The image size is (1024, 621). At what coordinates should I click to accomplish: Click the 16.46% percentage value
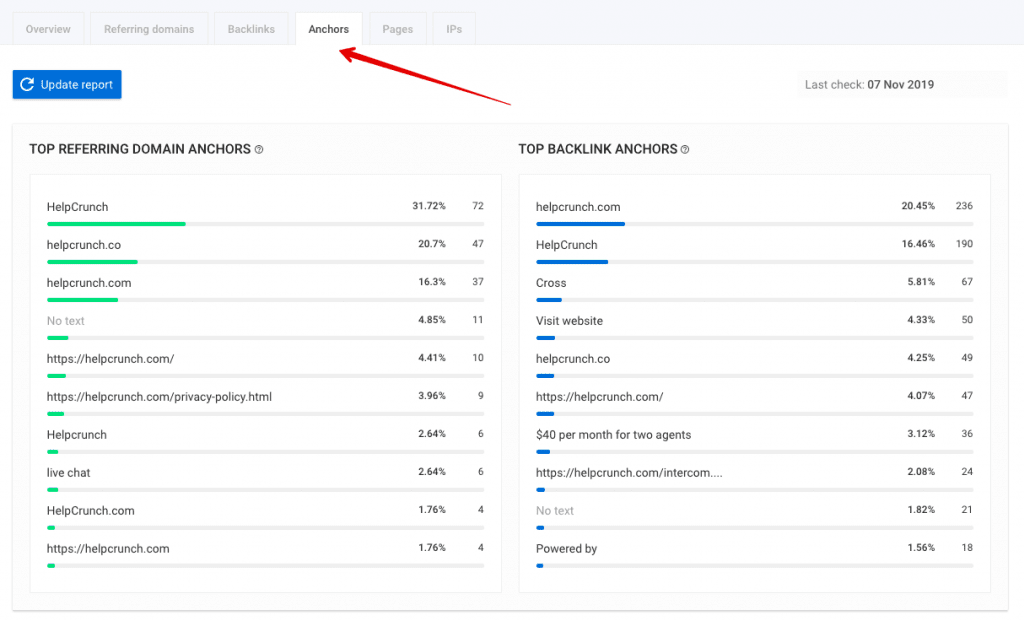(x=918, y=244)
